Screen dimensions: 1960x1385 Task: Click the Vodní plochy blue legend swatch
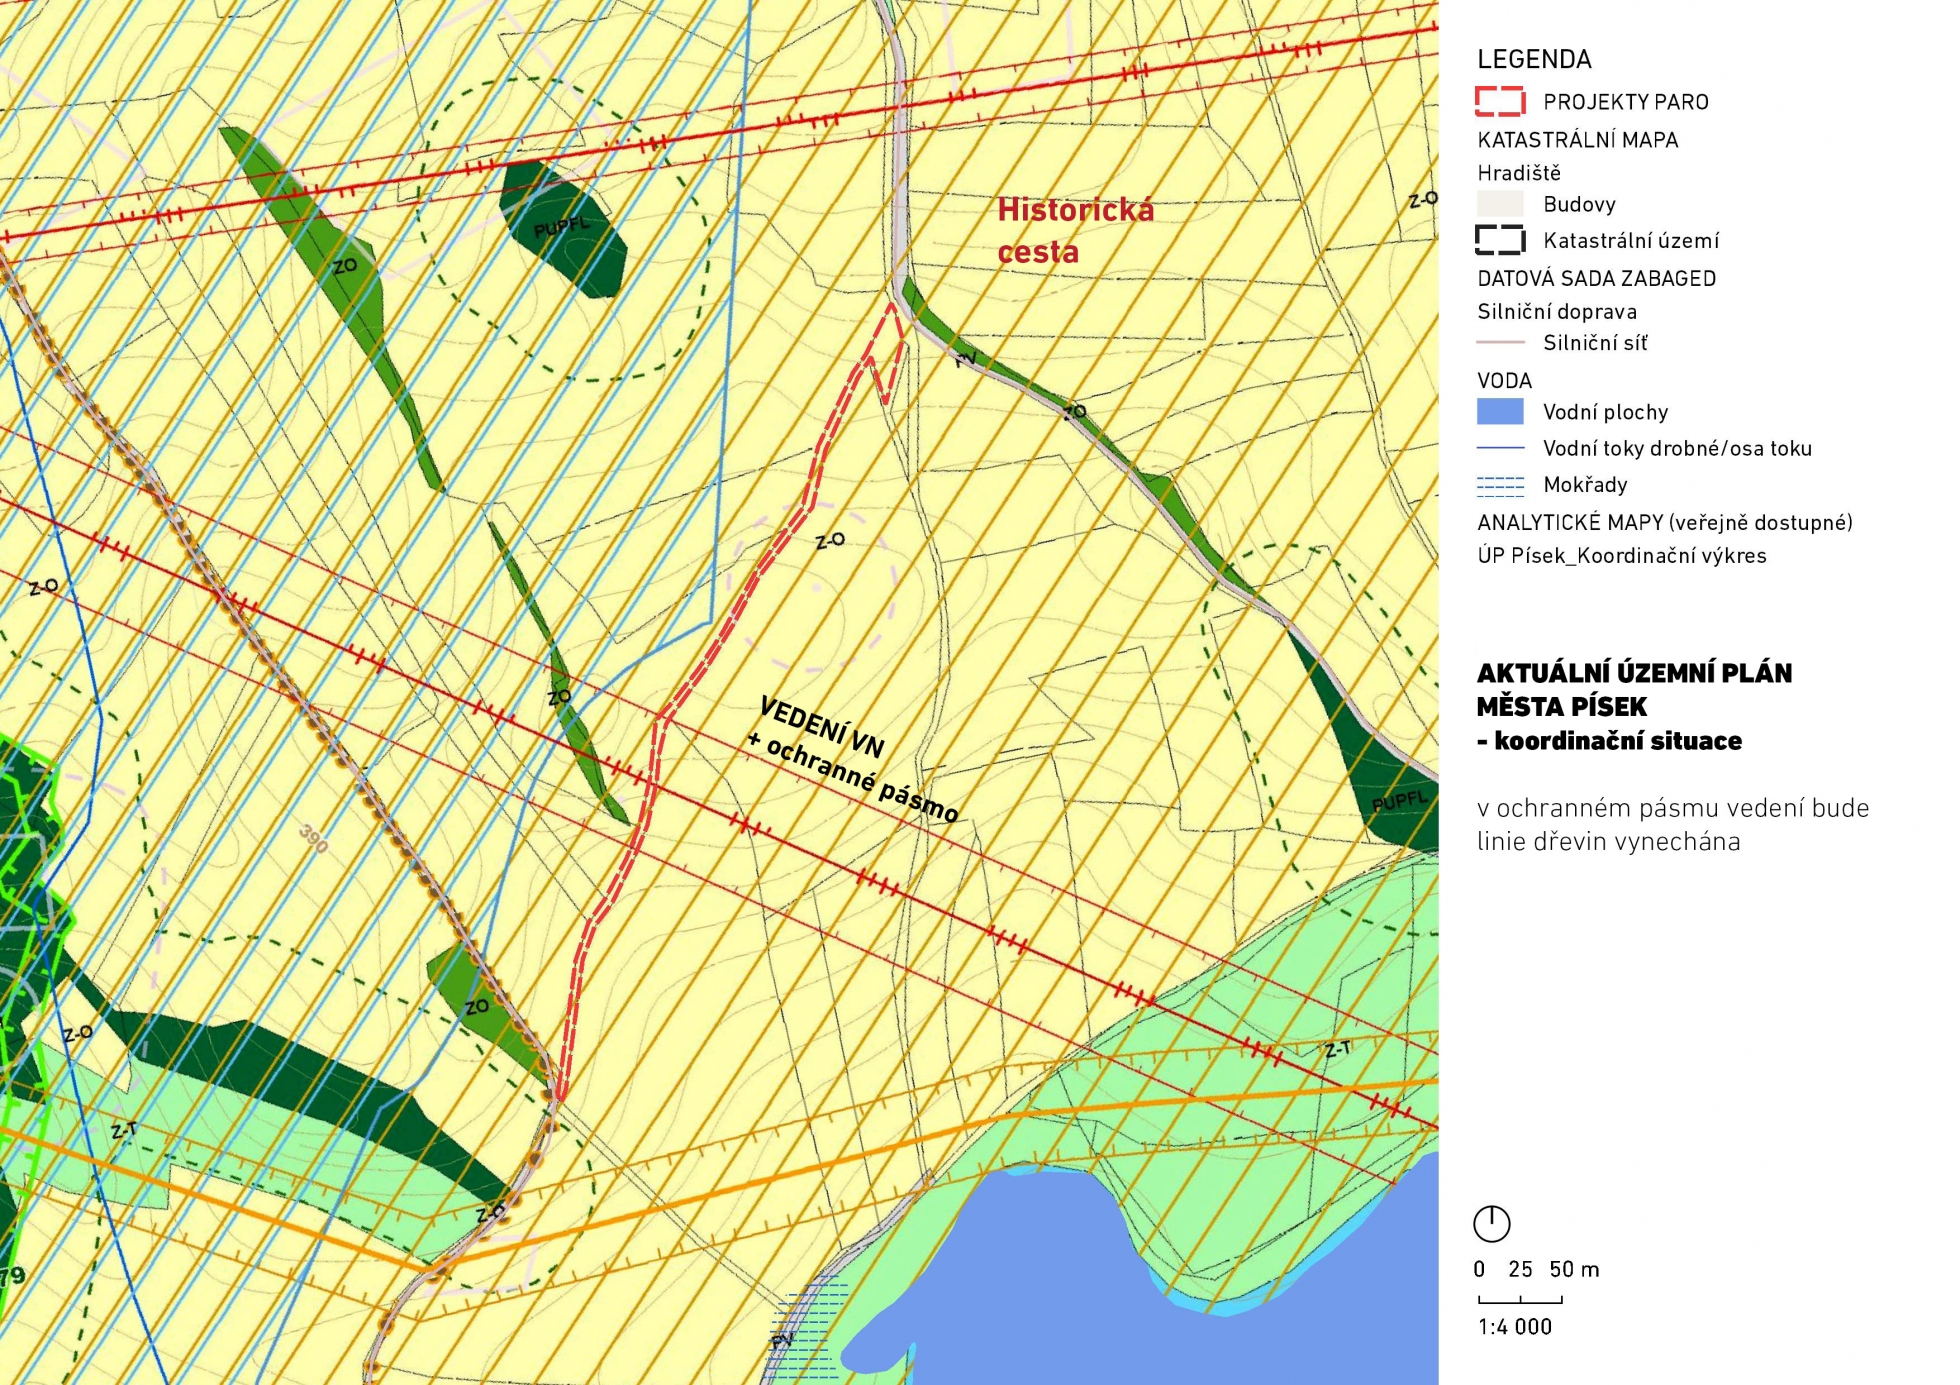[x=1500, y=412]
